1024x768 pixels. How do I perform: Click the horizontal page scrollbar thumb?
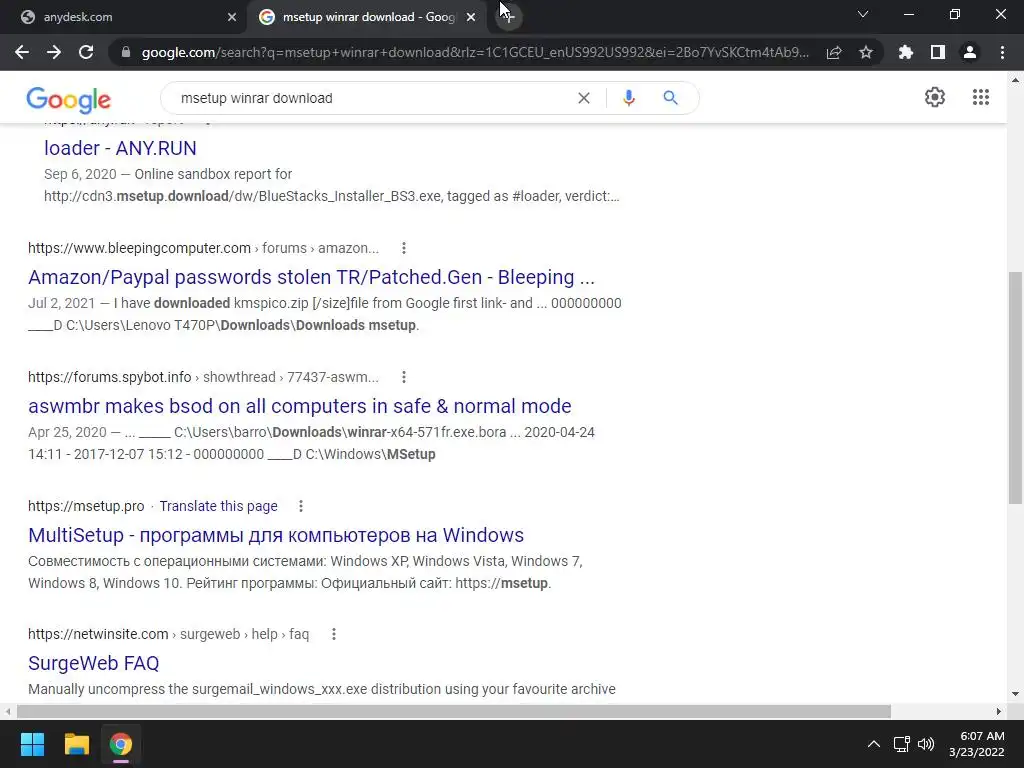[x=453, y=711]
